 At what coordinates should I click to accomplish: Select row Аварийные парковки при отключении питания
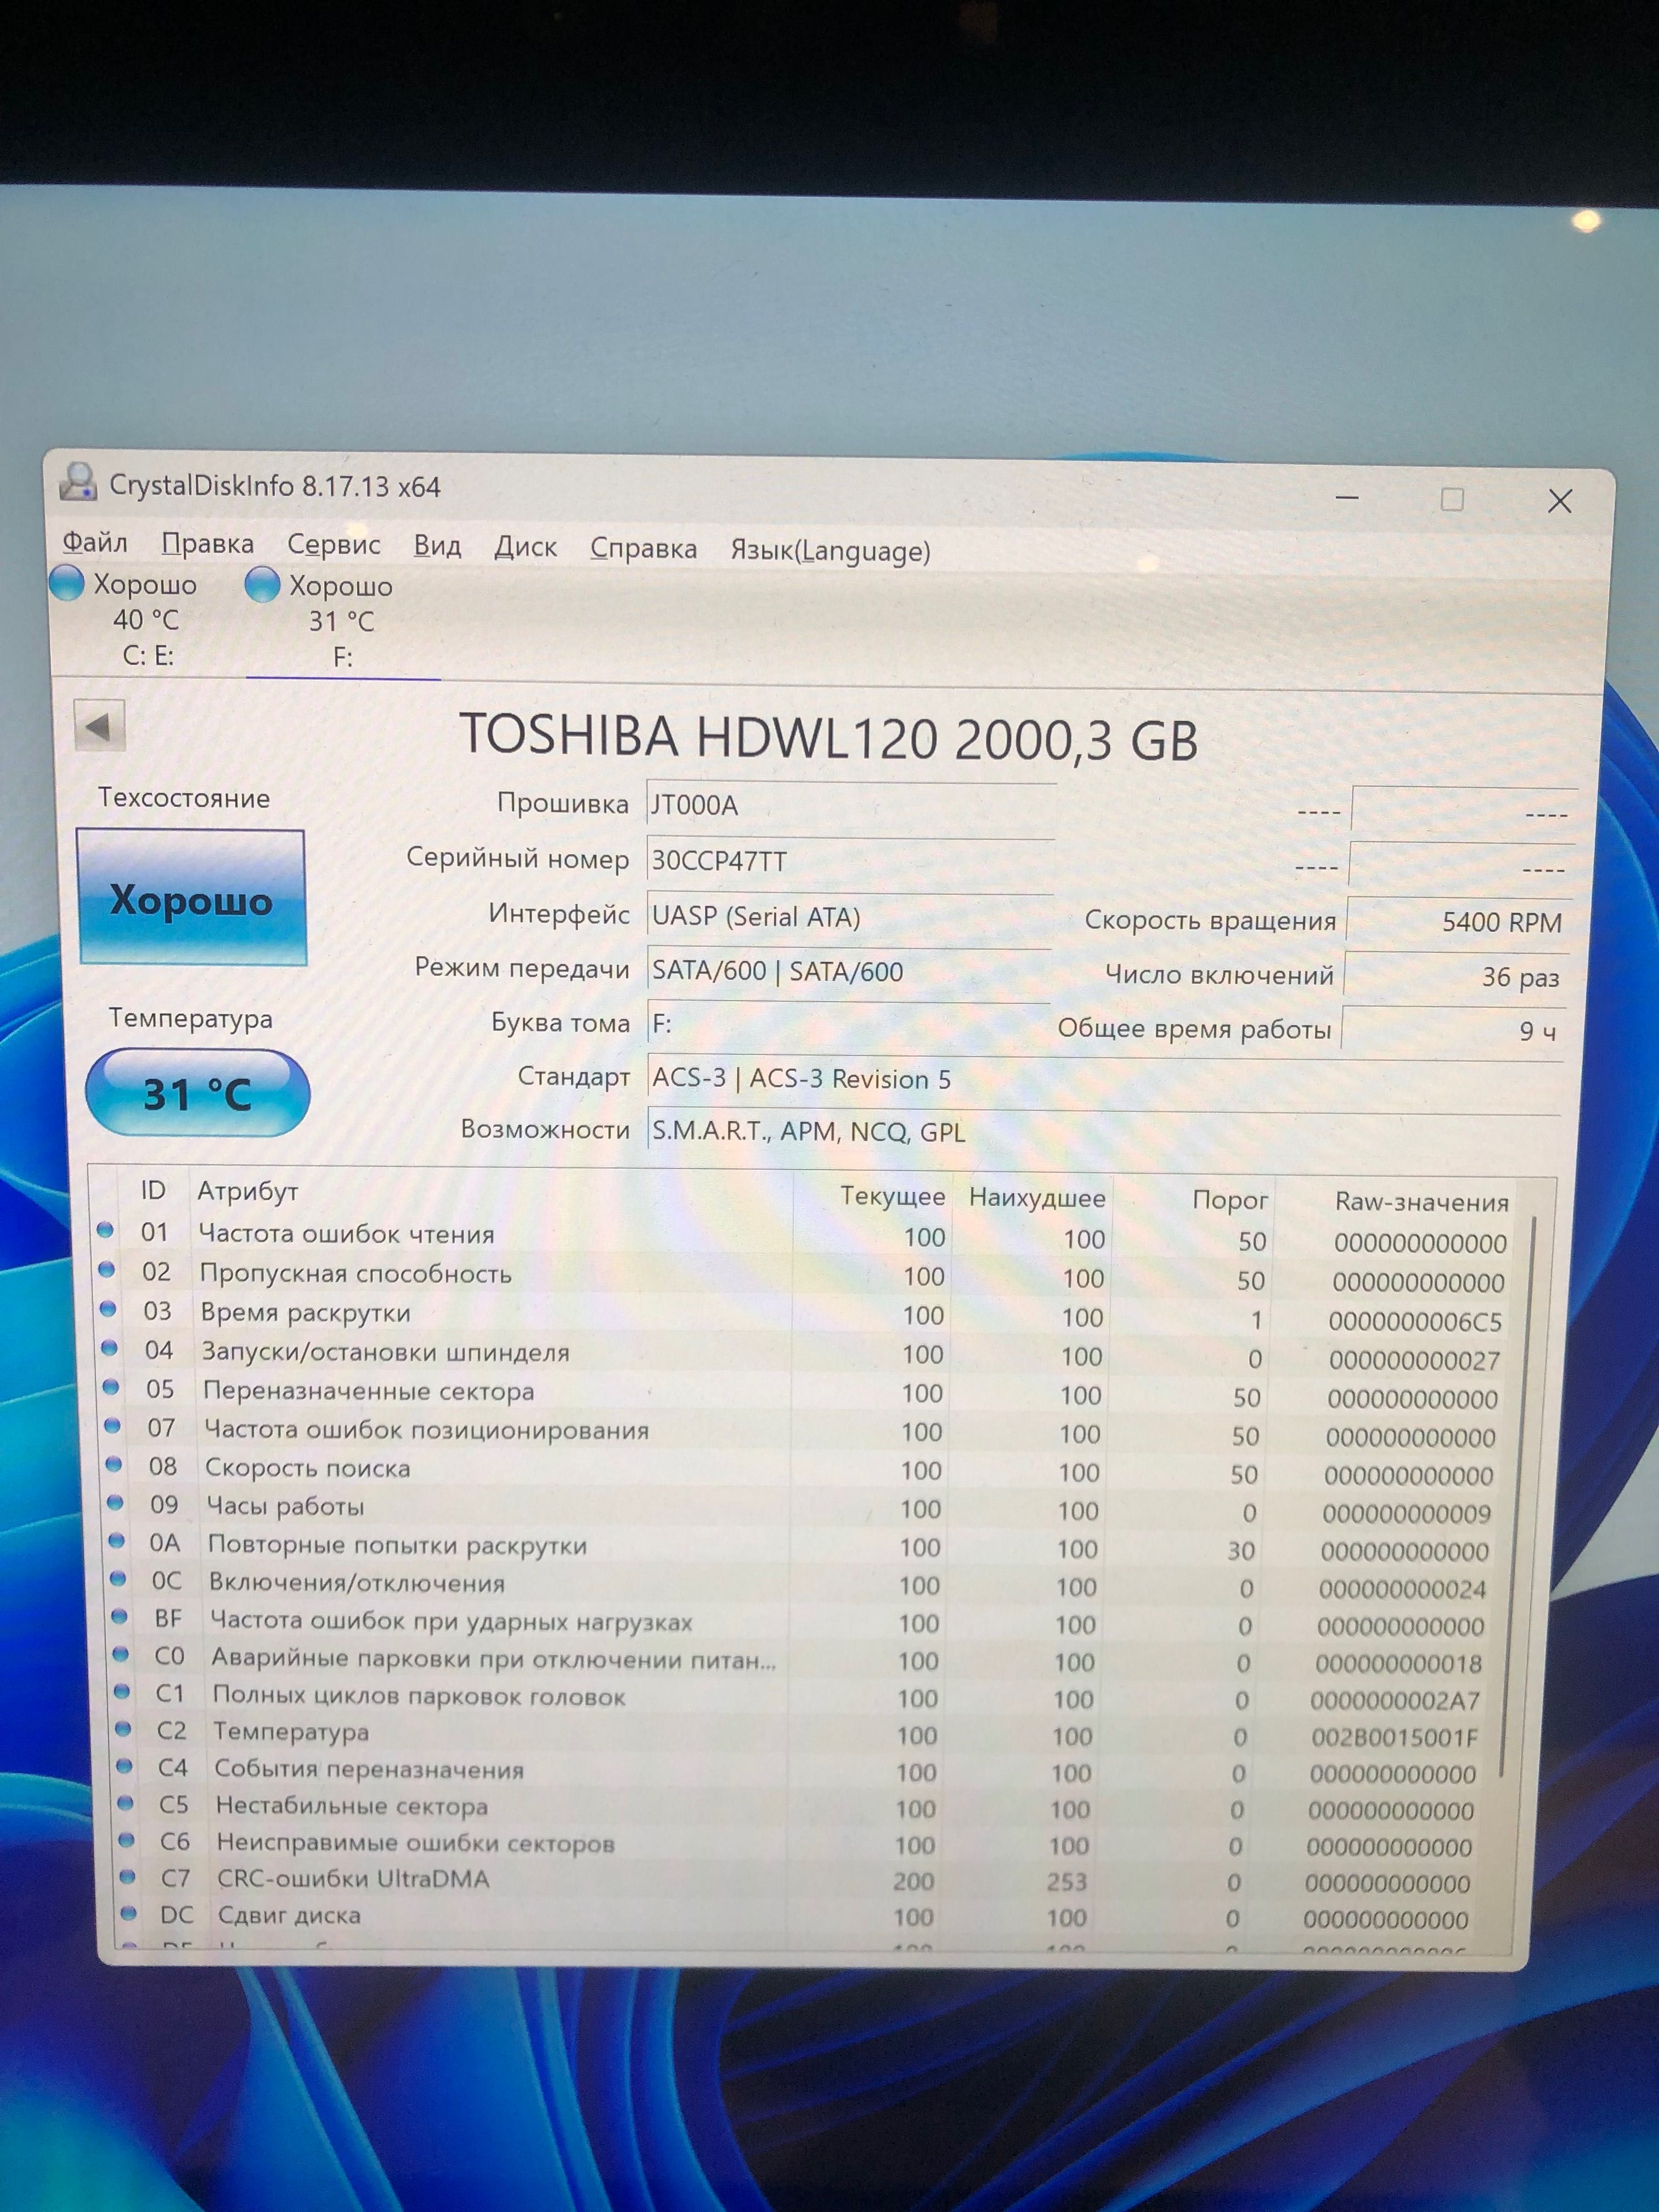tap(802, 1660)
